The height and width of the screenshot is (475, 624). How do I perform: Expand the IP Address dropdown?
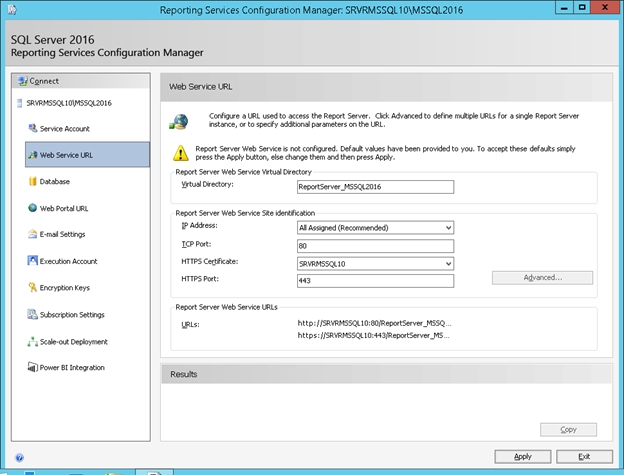click(x=448, y=227)
